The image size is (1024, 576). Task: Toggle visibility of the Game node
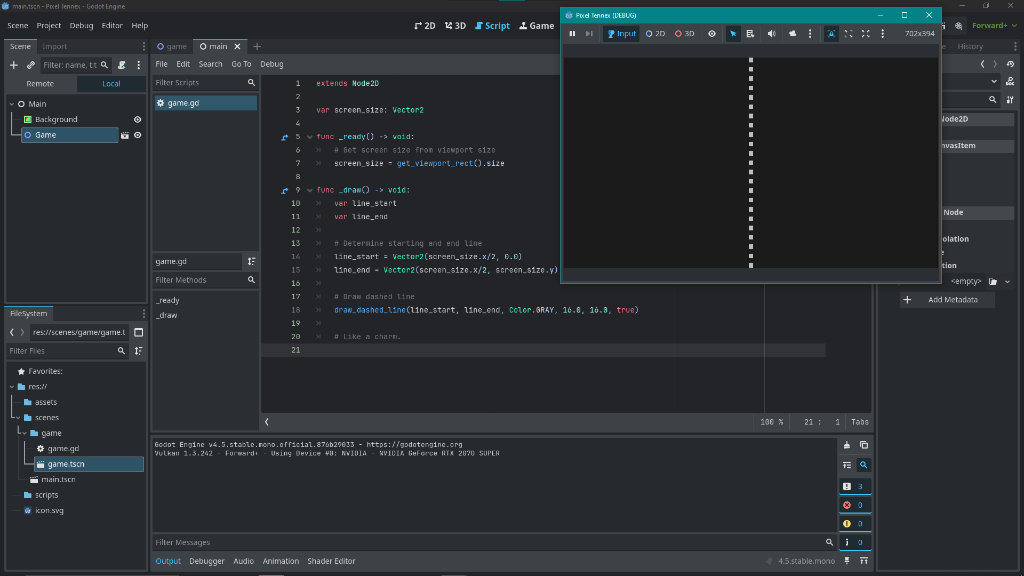(x=138, y=135)
